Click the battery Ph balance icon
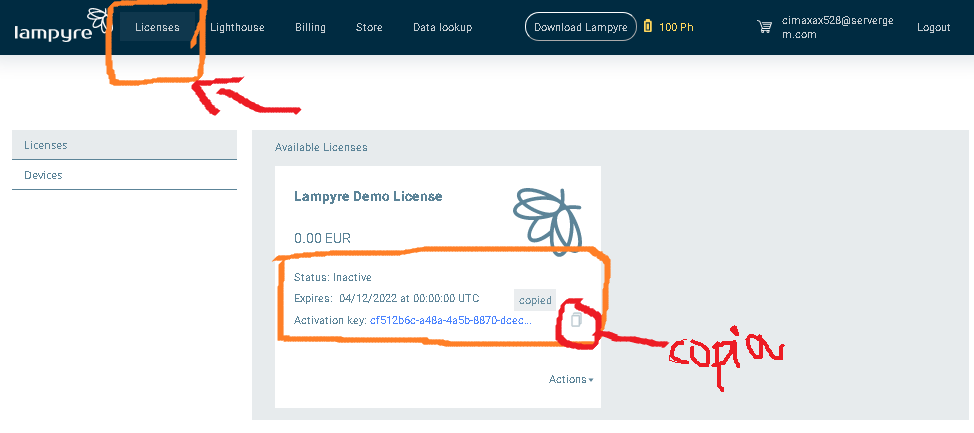Image resolution: width=974 pixels, height=433 pixels. (x=648, y=27)
